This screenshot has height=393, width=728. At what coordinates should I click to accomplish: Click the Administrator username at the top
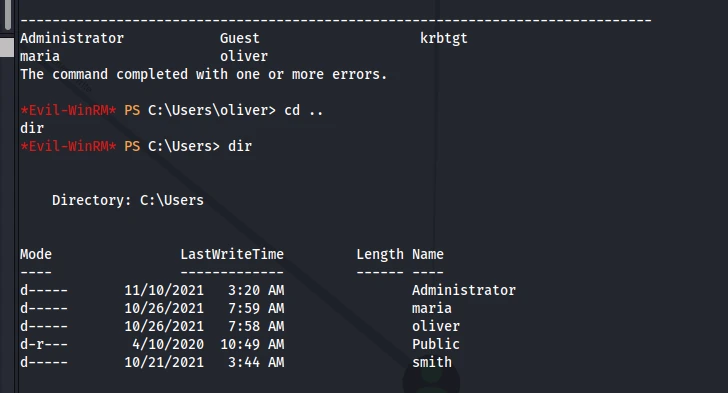(x=72, y=38)
